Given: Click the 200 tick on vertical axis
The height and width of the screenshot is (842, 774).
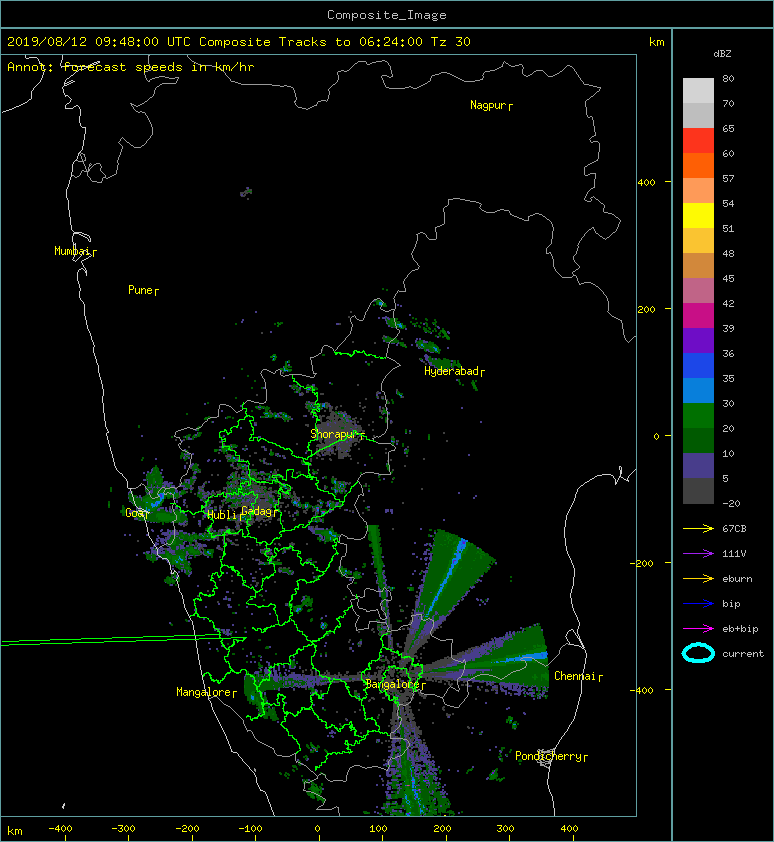Looking at the screenshot, I should pyautogui.click(x=646, y=309).
